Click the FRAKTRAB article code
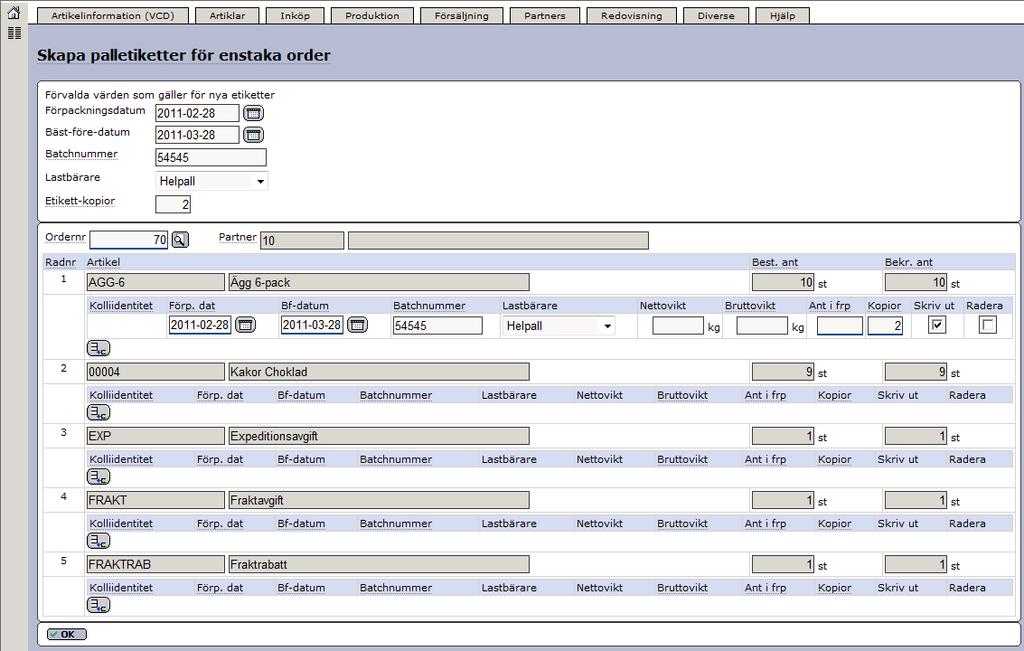 (155, 564)
